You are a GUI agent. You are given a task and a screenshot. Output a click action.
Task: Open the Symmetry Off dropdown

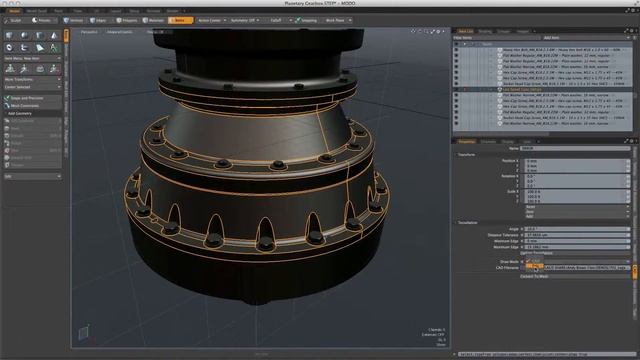pyautogui.click(x=244, y=20)
